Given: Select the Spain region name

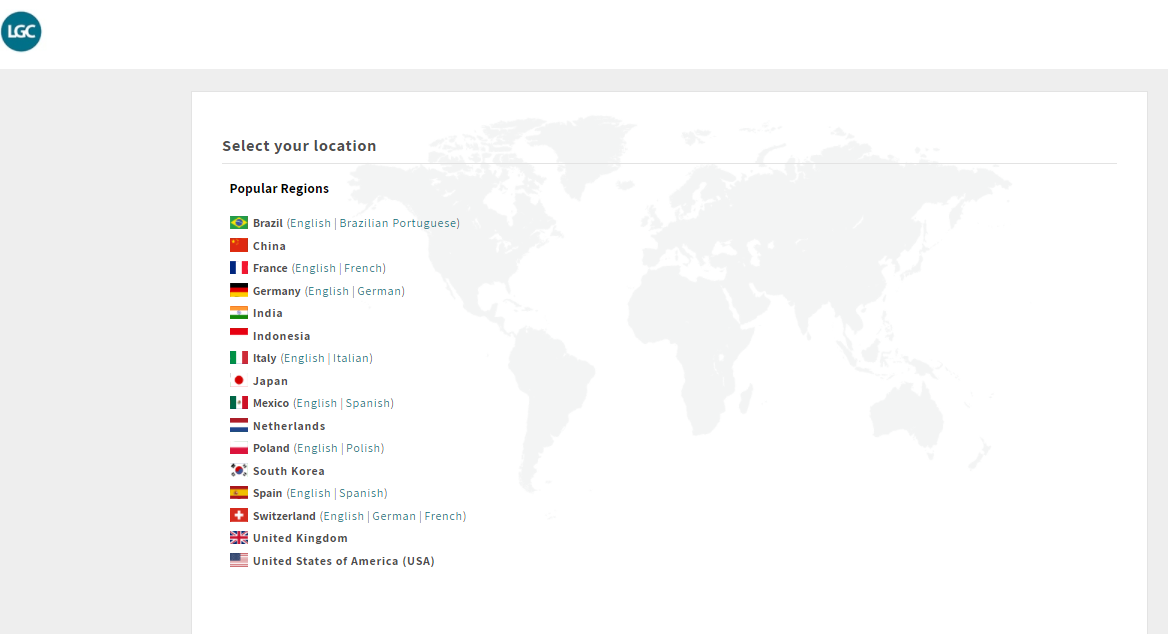Looking at the screenshot, I should [x=267, y=493].
